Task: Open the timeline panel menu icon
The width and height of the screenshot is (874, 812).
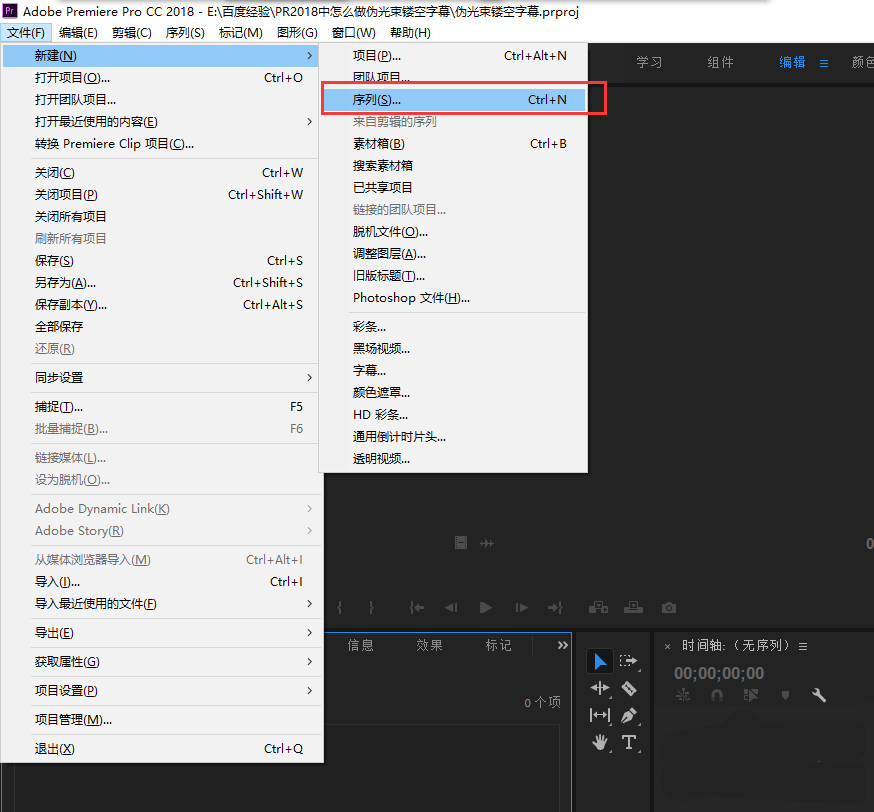Action: coord(803,646)
